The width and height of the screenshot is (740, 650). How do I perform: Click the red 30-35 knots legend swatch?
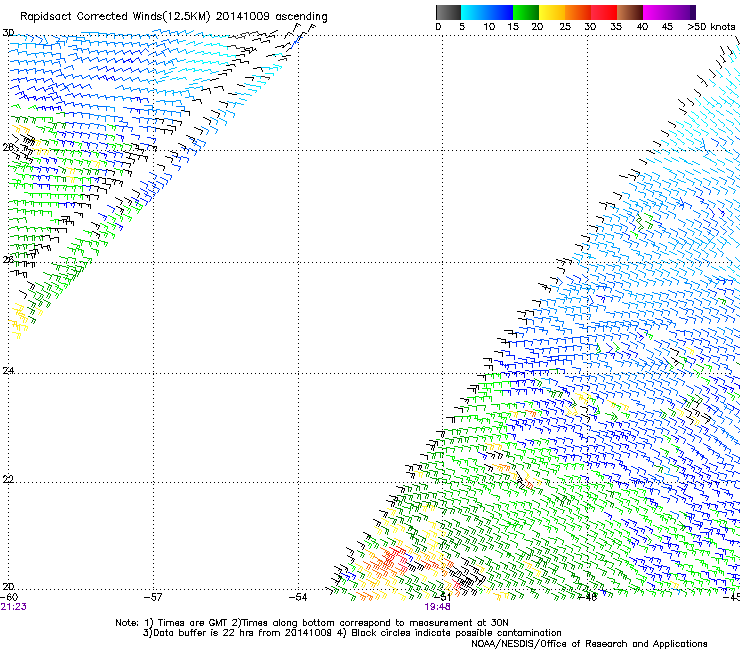click(604, 12)
